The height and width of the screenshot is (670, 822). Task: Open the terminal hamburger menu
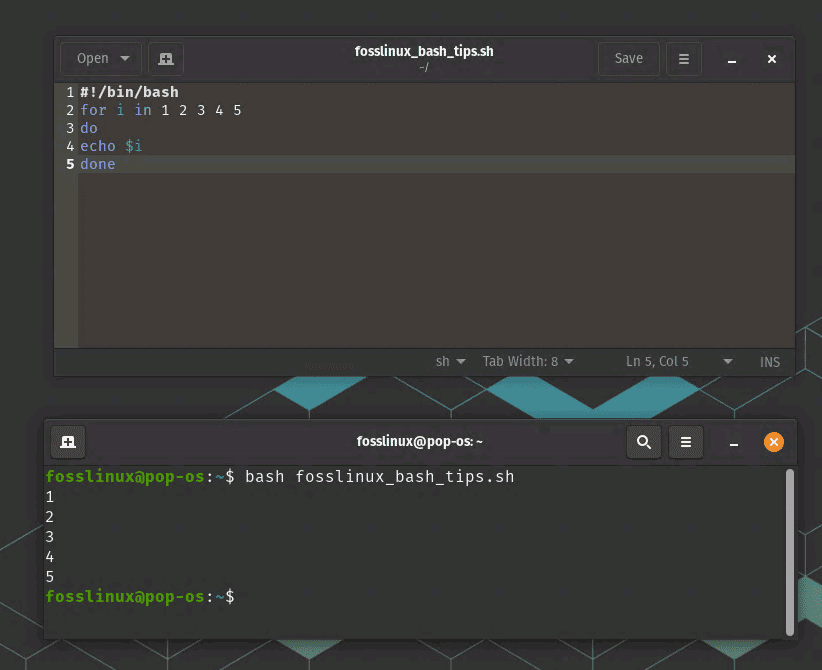click(686, 442)
